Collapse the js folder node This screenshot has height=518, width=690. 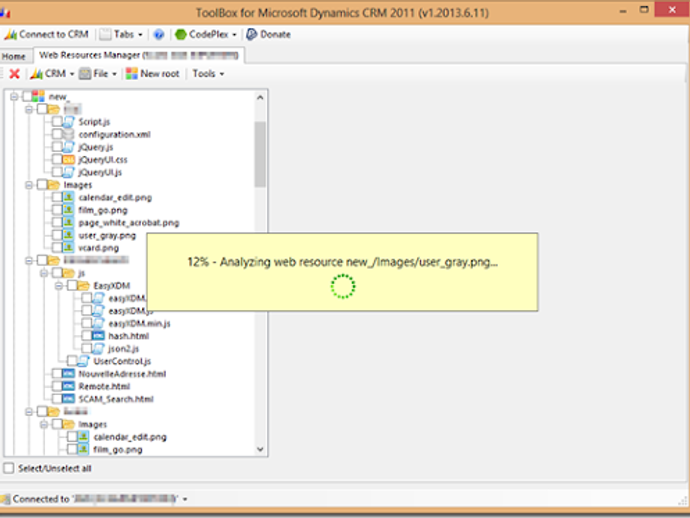click(x=44, y=273)
